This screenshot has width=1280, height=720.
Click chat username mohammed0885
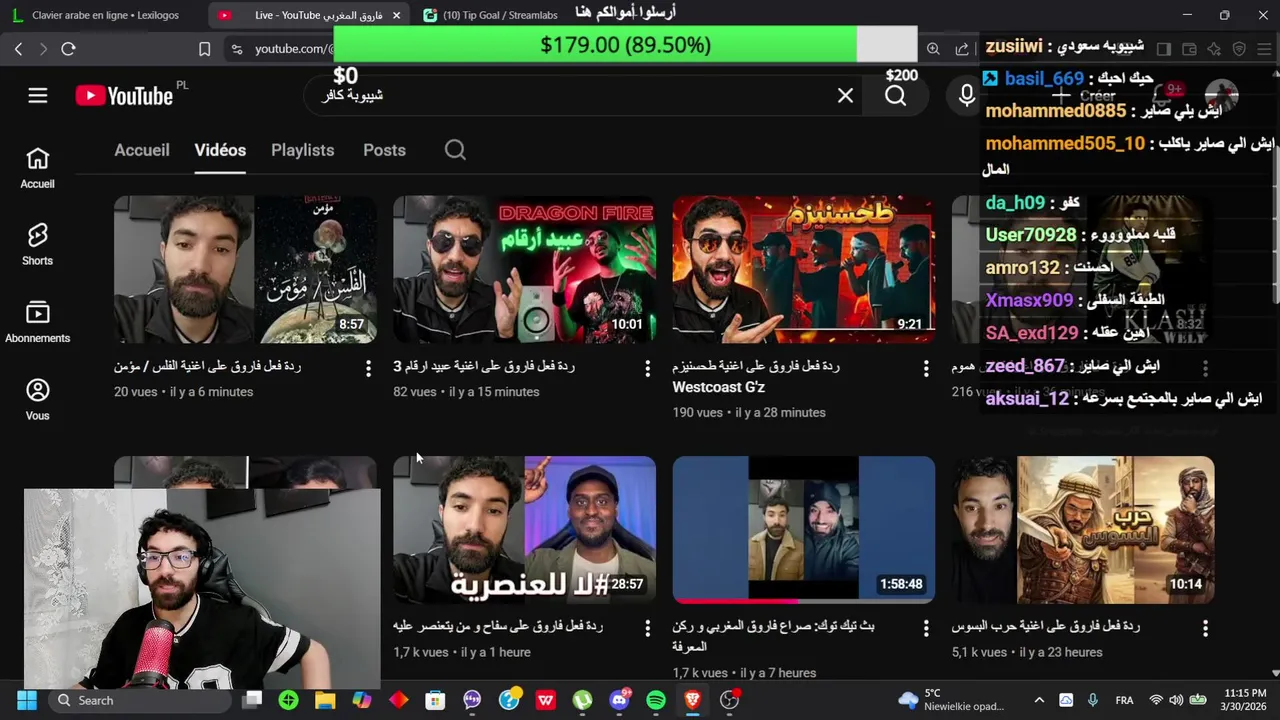pos(1055,111)
